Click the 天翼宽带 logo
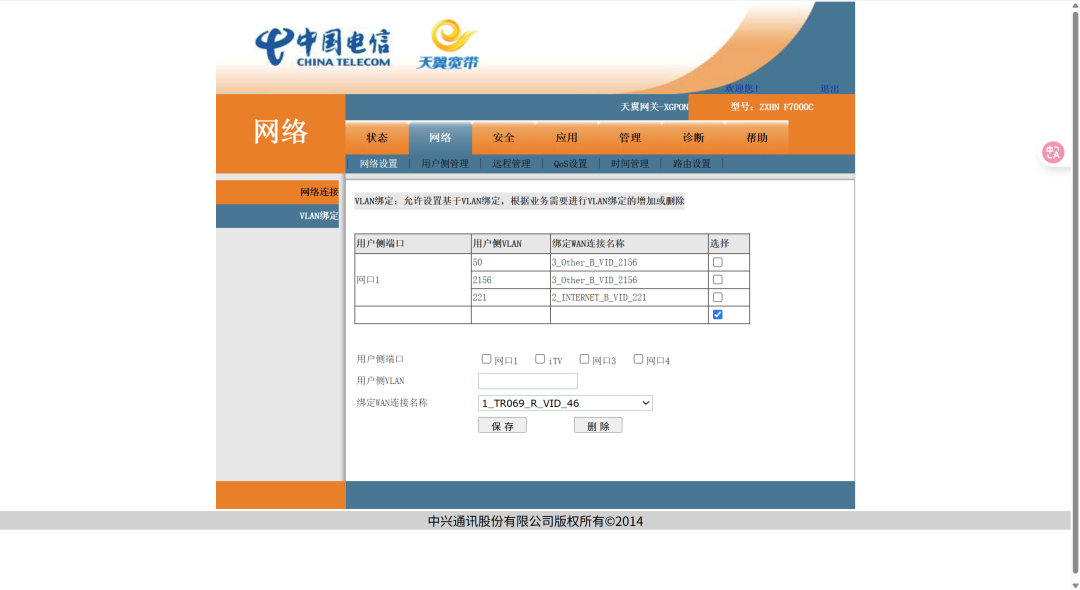1080x590 pixels. click(448, 45)
